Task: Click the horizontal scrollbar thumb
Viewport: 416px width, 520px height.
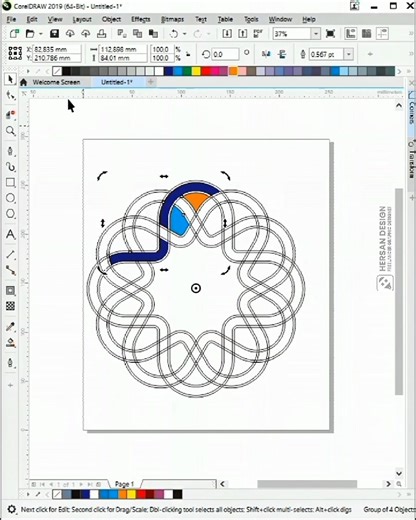Action: [x=307, y=484]
